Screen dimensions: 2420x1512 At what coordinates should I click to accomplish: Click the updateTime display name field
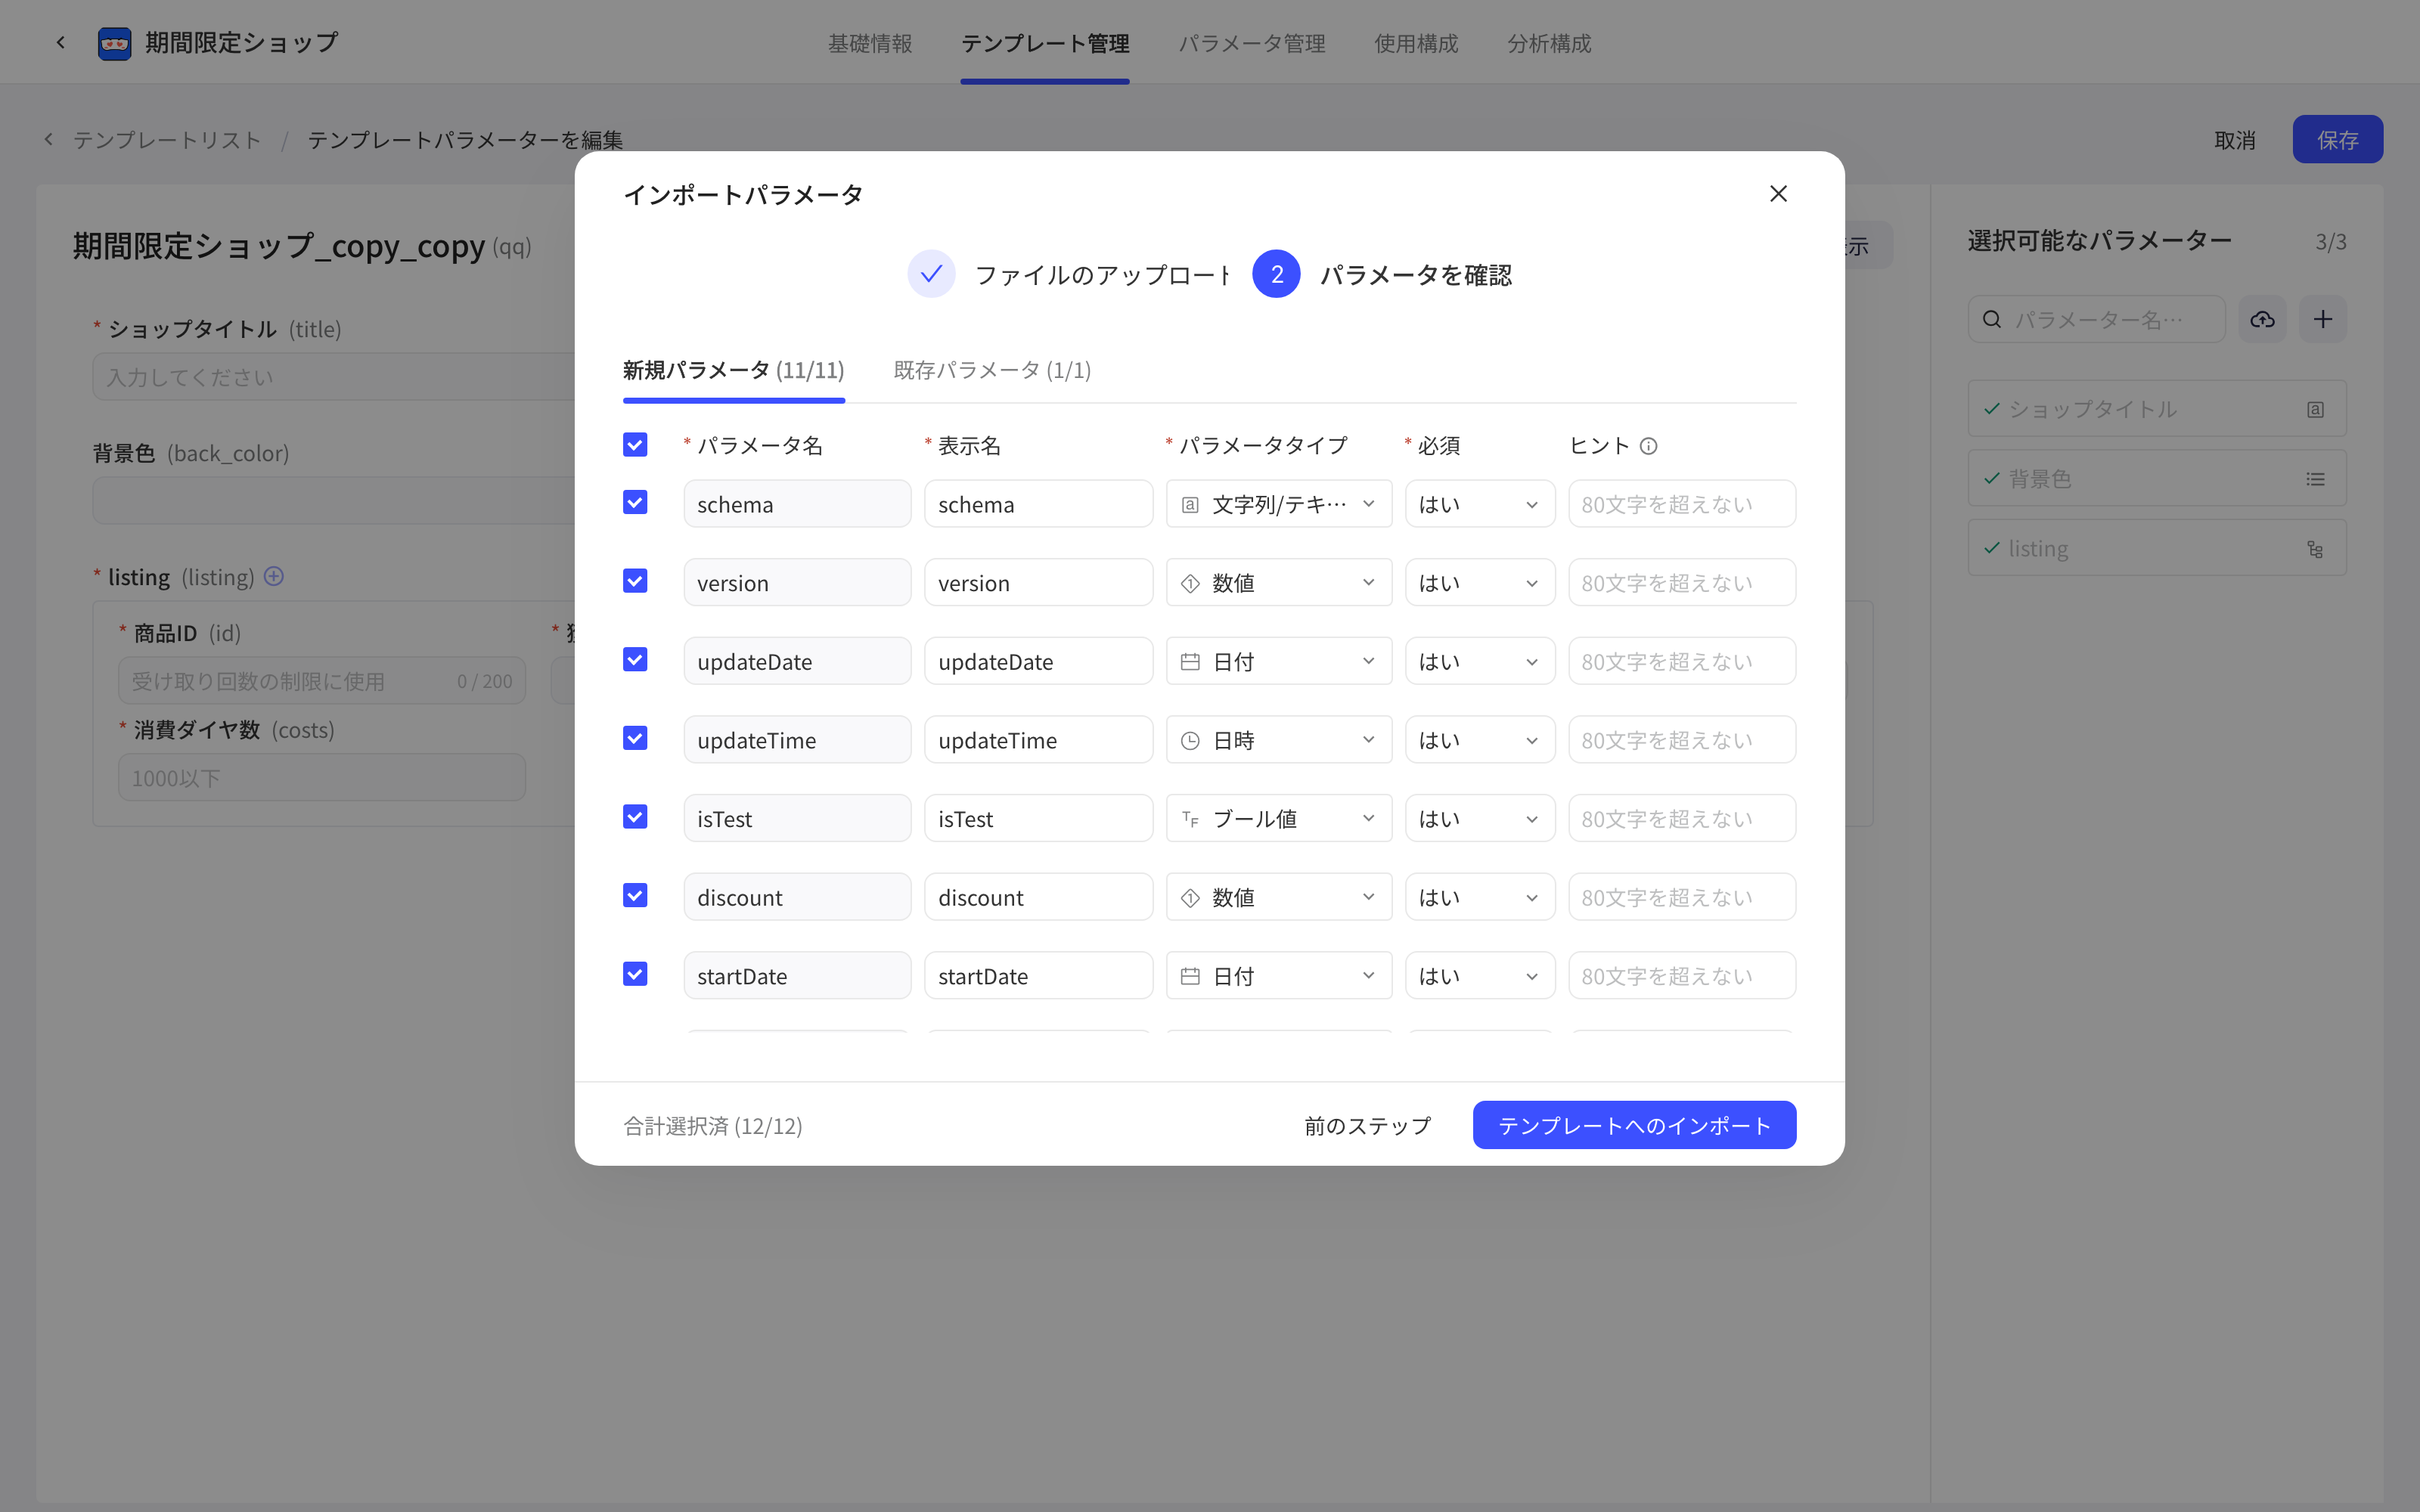(x=1038, y=740)
